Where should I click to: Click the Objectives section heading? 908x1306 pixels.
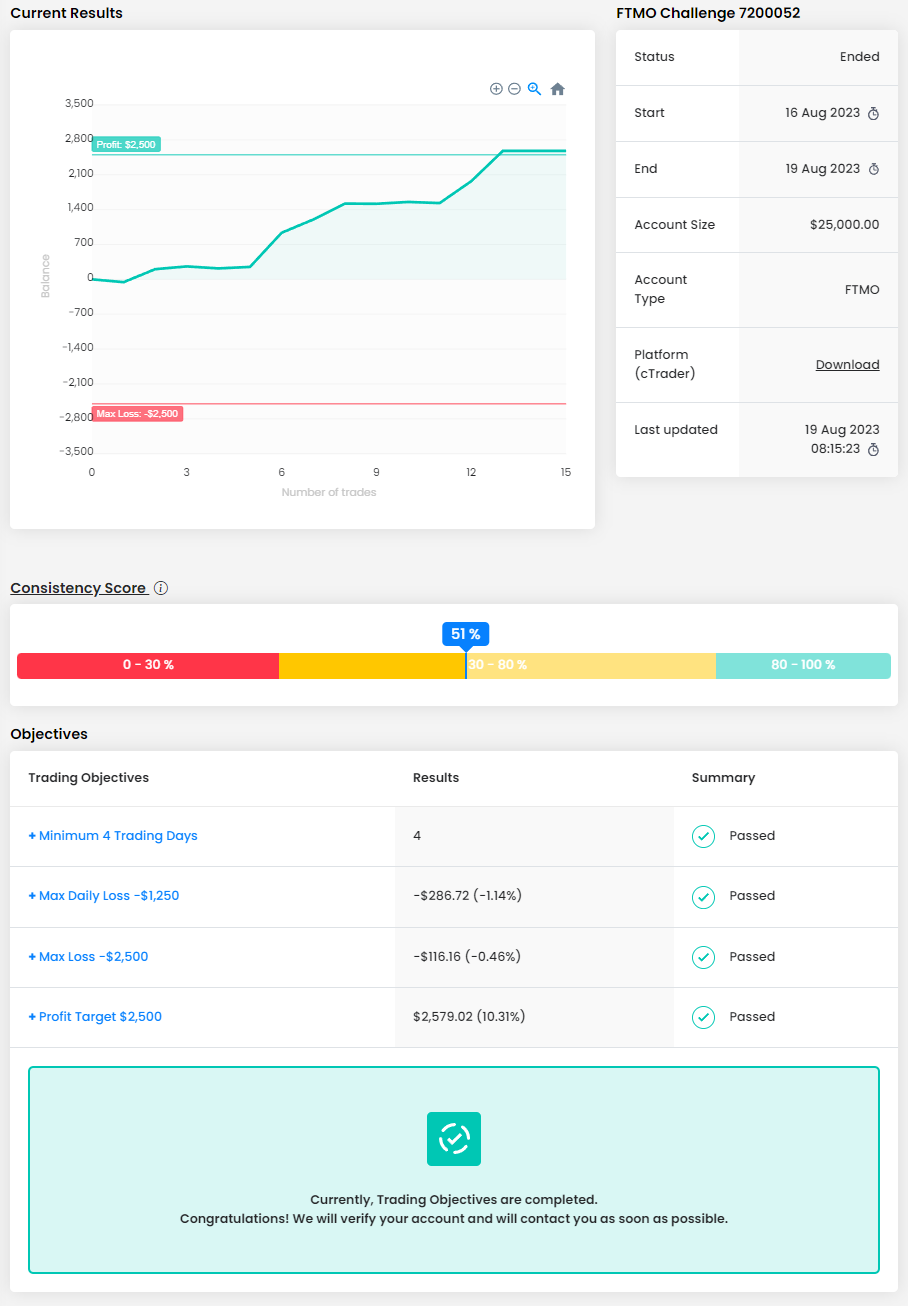49,734
